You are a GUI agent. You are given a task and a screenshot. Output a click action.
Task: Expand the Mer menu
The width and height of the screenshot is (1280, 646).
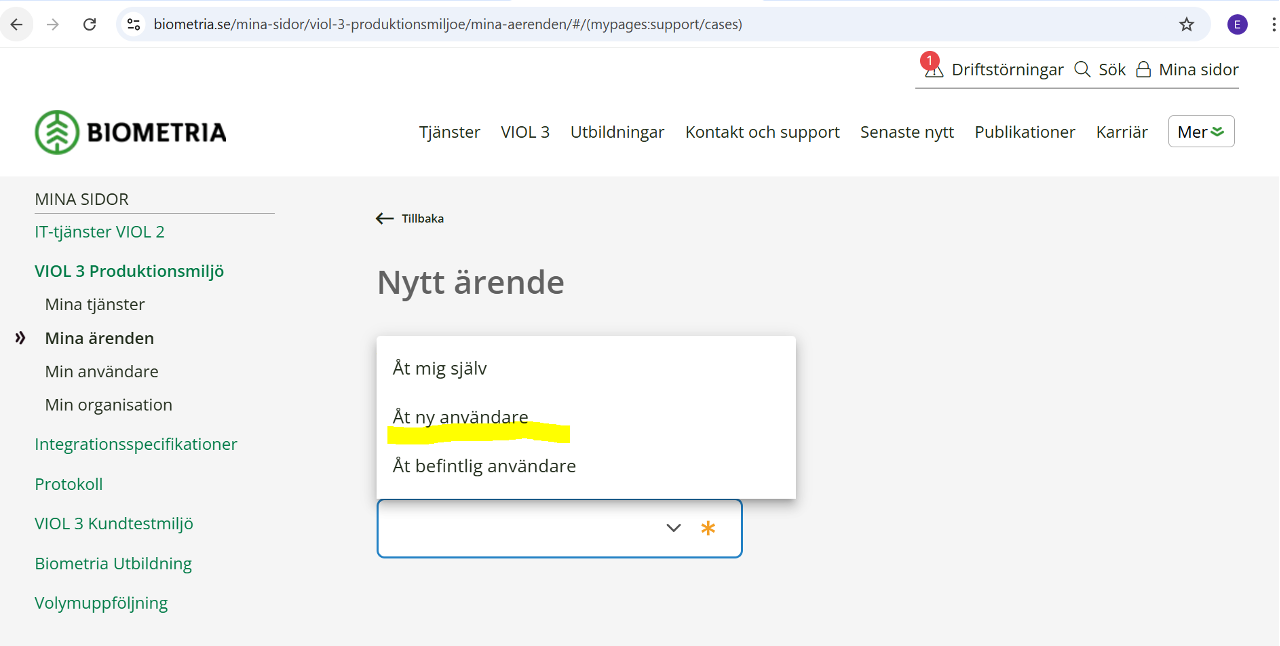tap(1200, 132)
